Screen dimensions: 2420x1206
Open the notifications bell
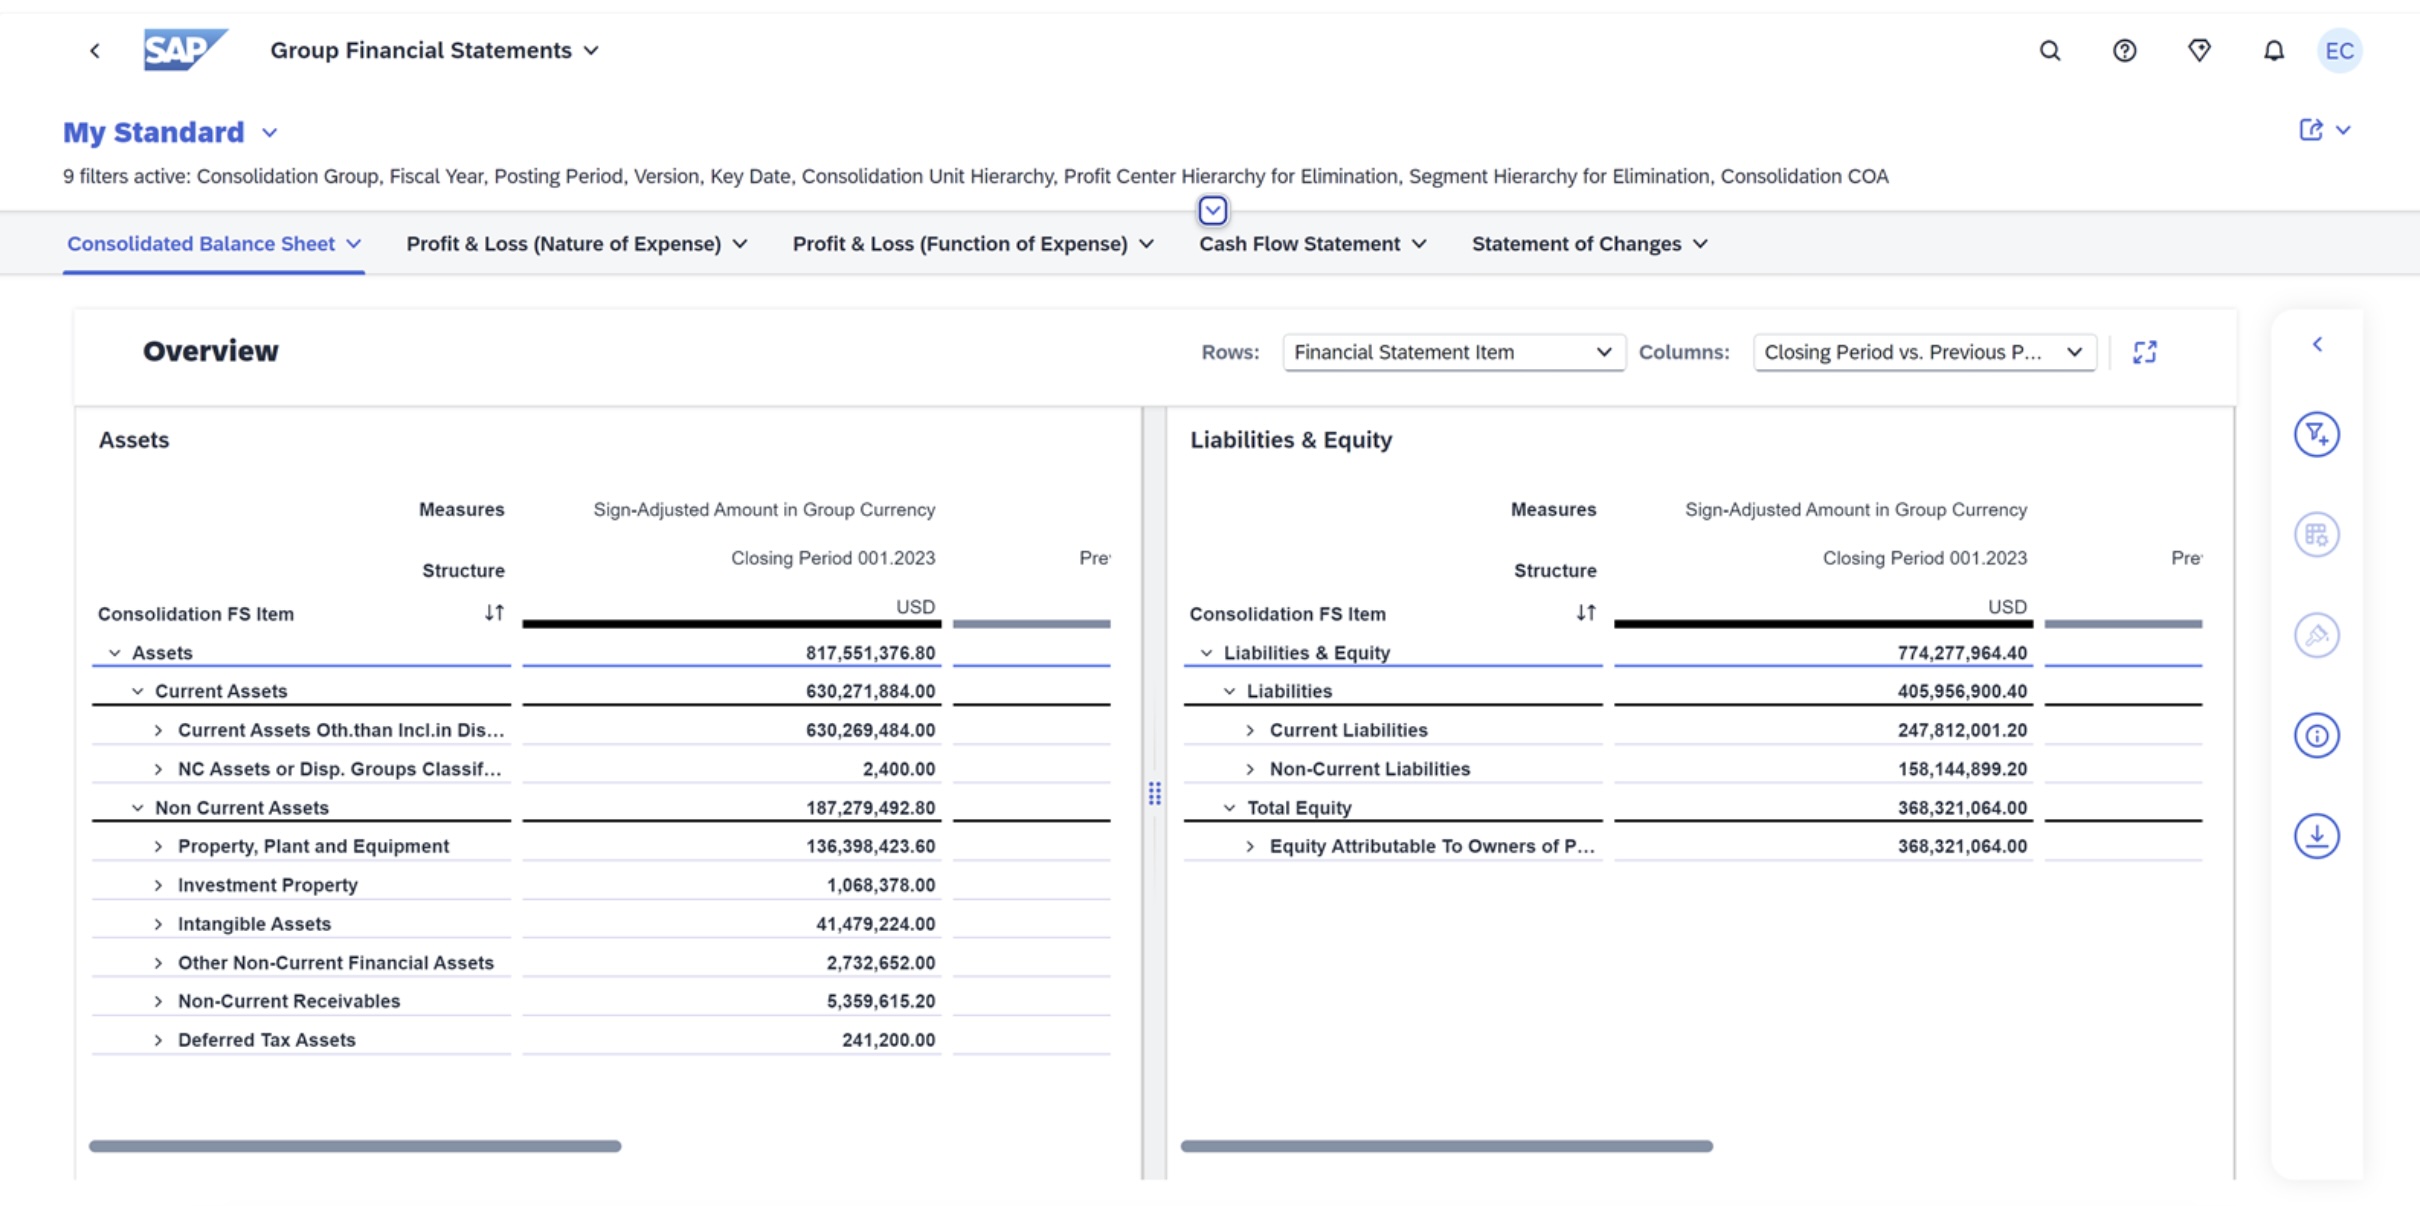click(x=2273, y=51)
